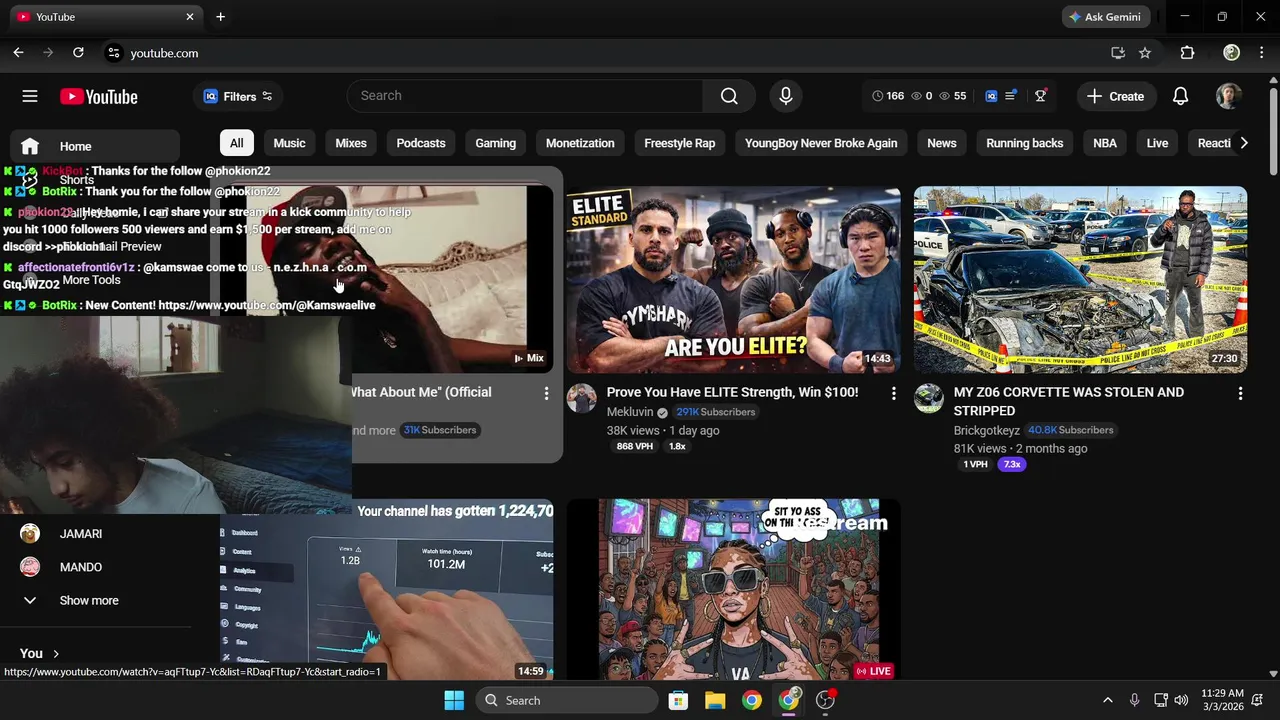Viewport: 1280px width, 720px height.
Task: Open options for Prove You Have ELITE video
Action: pos(893,394)
